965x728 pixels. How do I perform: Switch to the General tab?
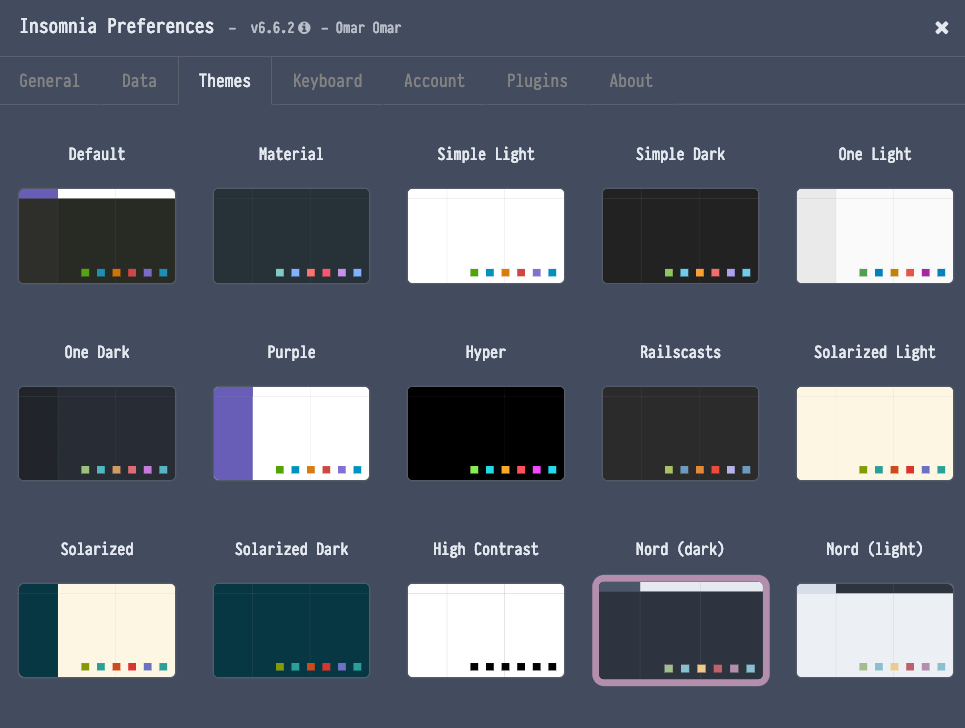pos(49,81)
